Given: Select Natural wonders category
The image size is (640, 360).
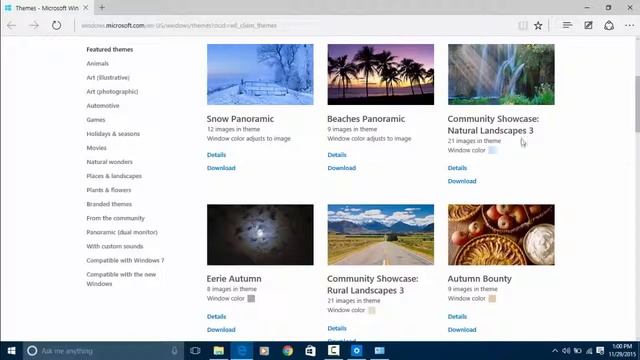Looking at the screenshot, I should (x=109, y=162).
